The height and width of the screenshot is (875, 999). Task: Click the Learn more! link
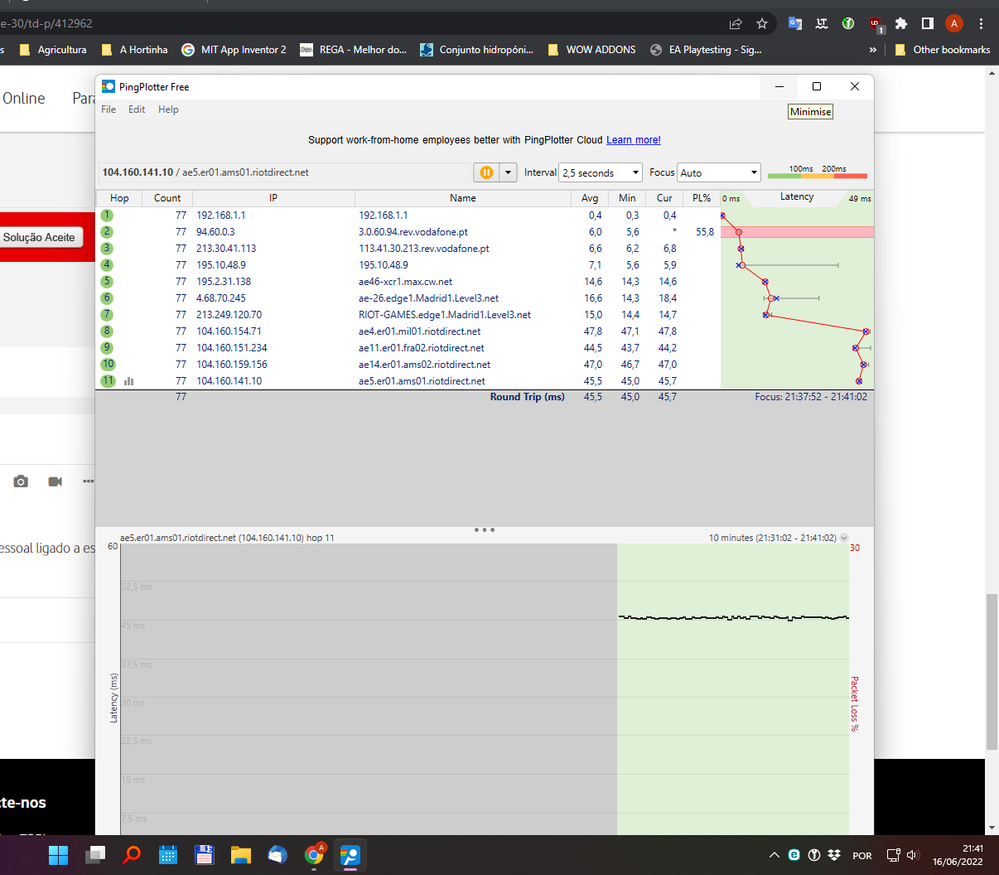click(x=633, y=140)
